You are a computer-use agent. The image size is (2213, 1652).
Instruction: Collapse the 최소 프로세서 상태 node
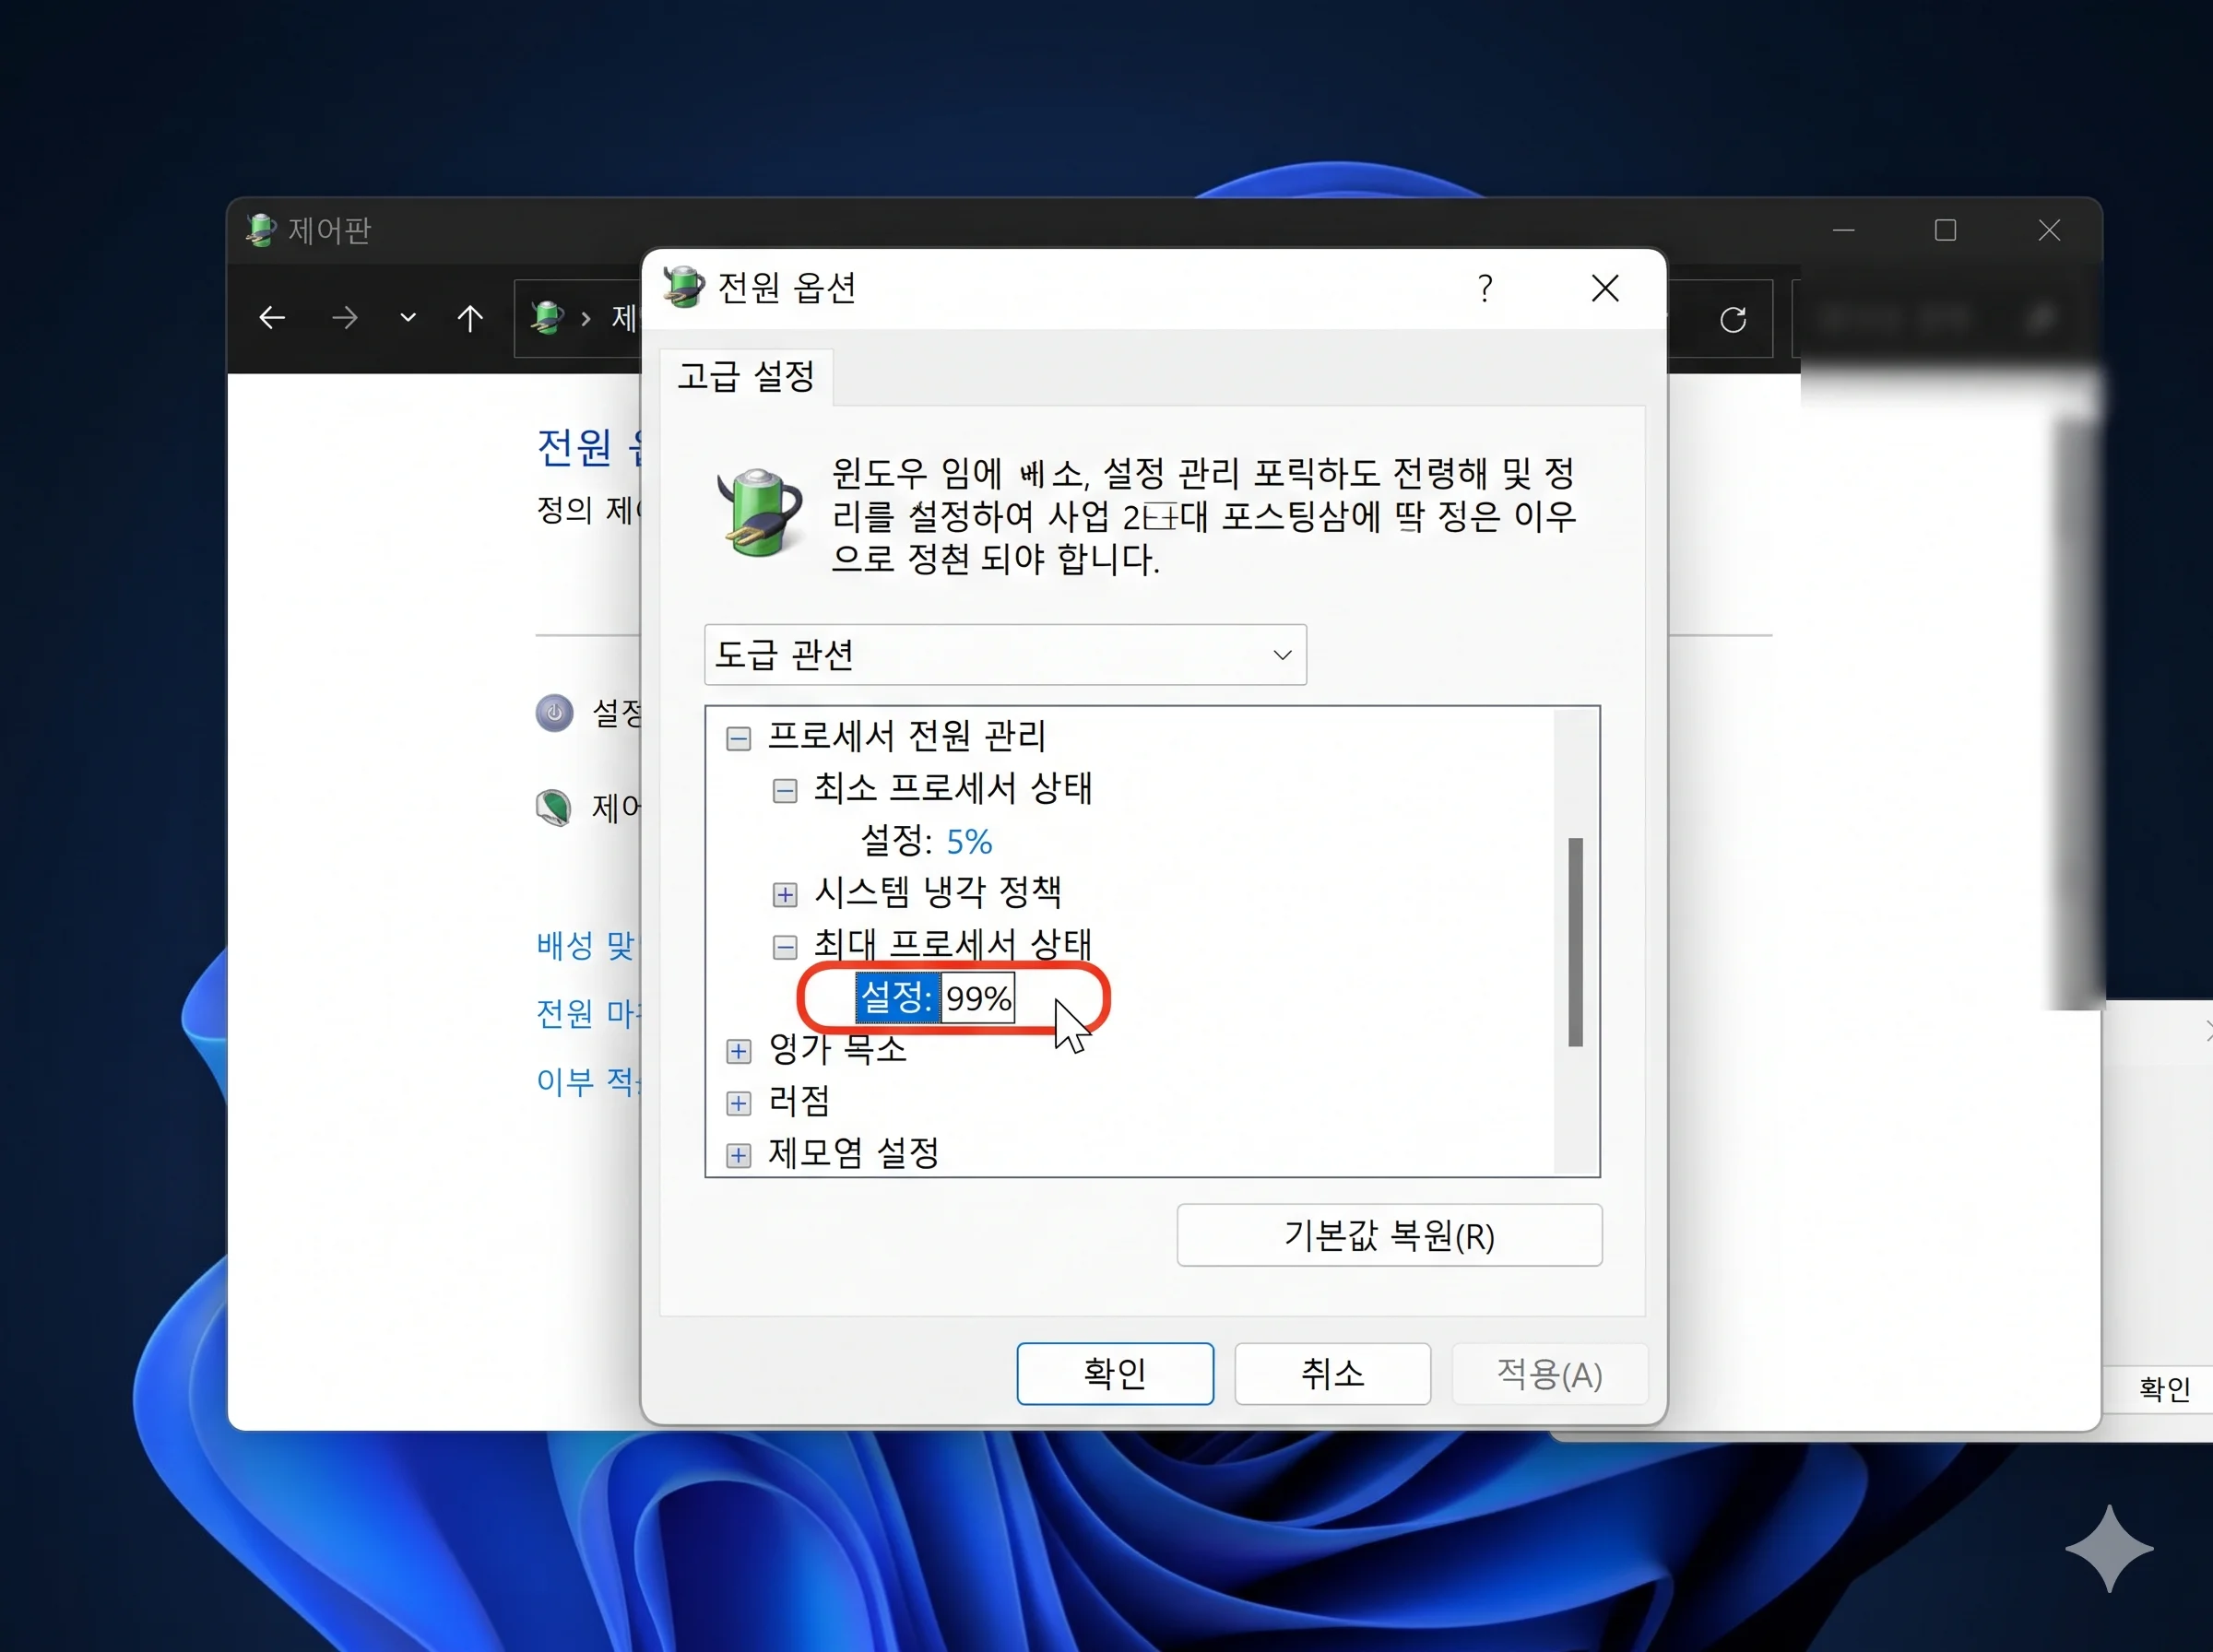coord(785,790)
